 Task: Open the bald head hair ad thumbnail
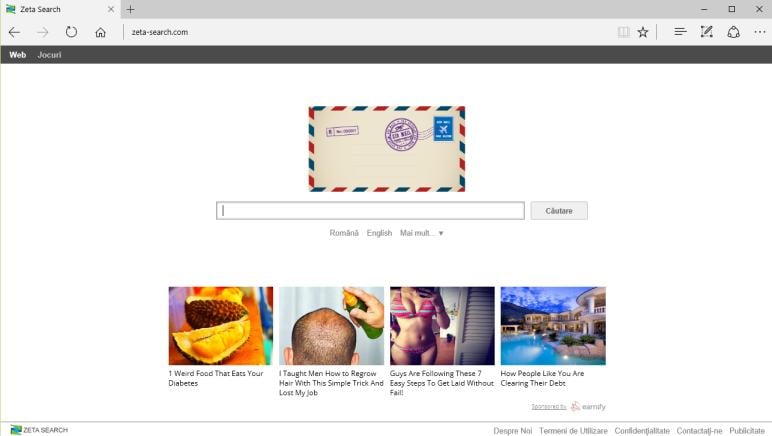pos(331,326)
